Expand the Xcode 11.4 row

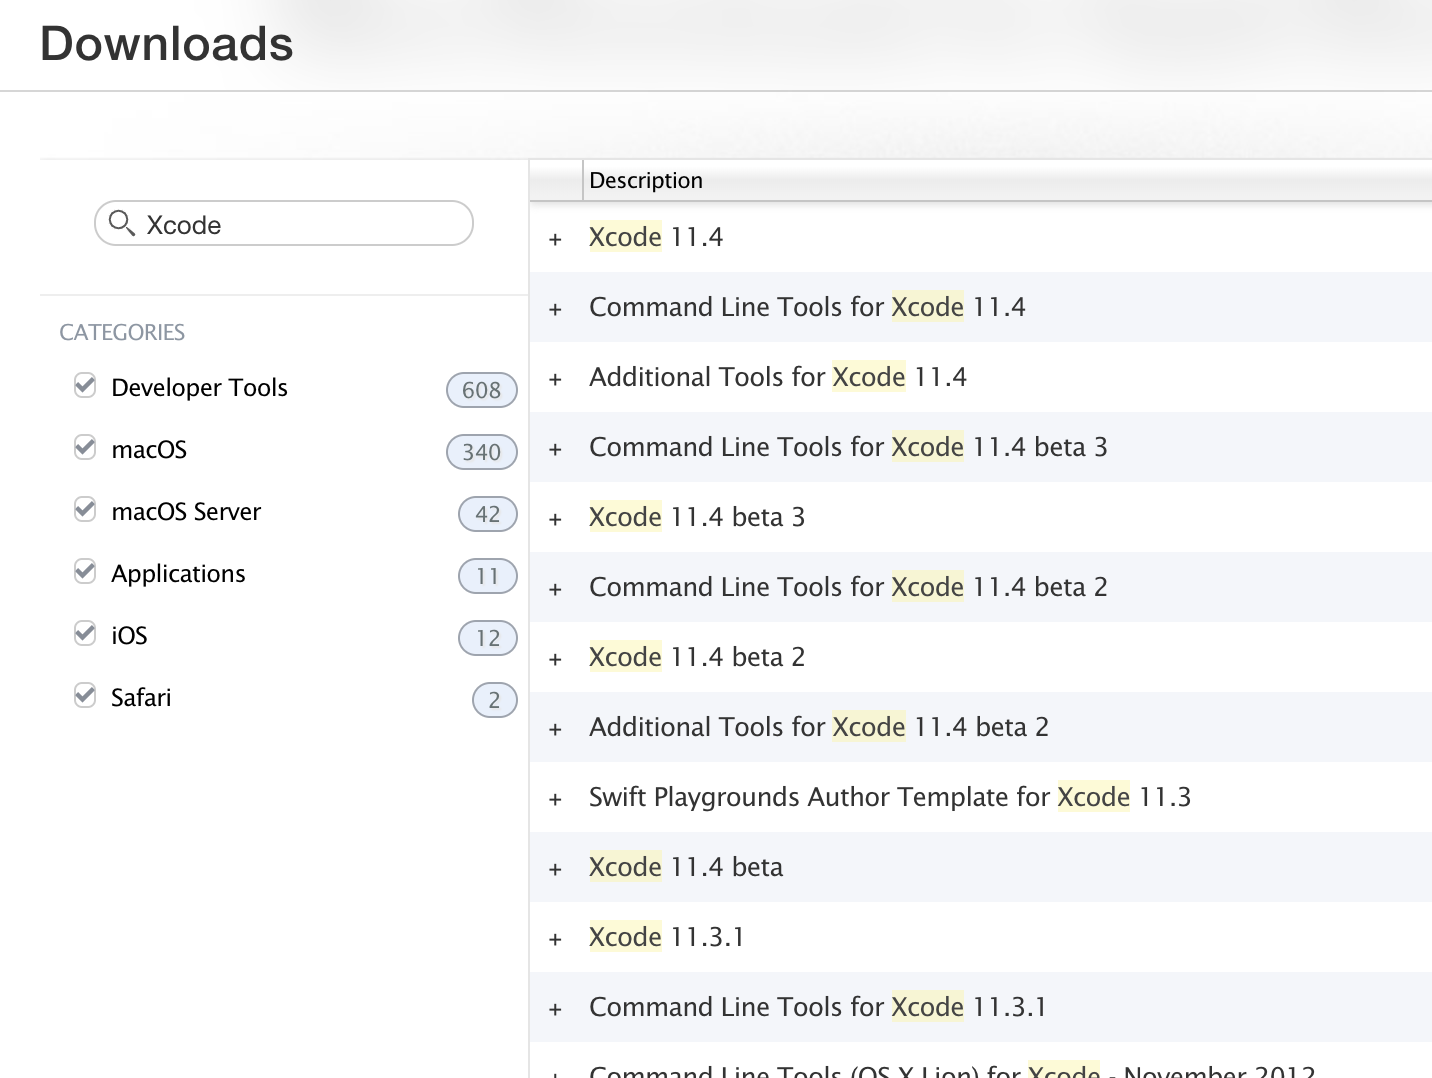555,239
